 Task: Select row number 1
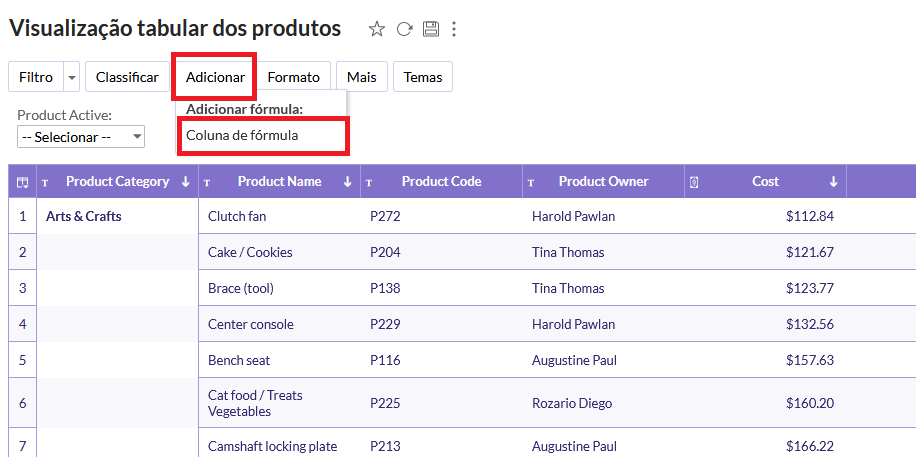click(22, 217)
